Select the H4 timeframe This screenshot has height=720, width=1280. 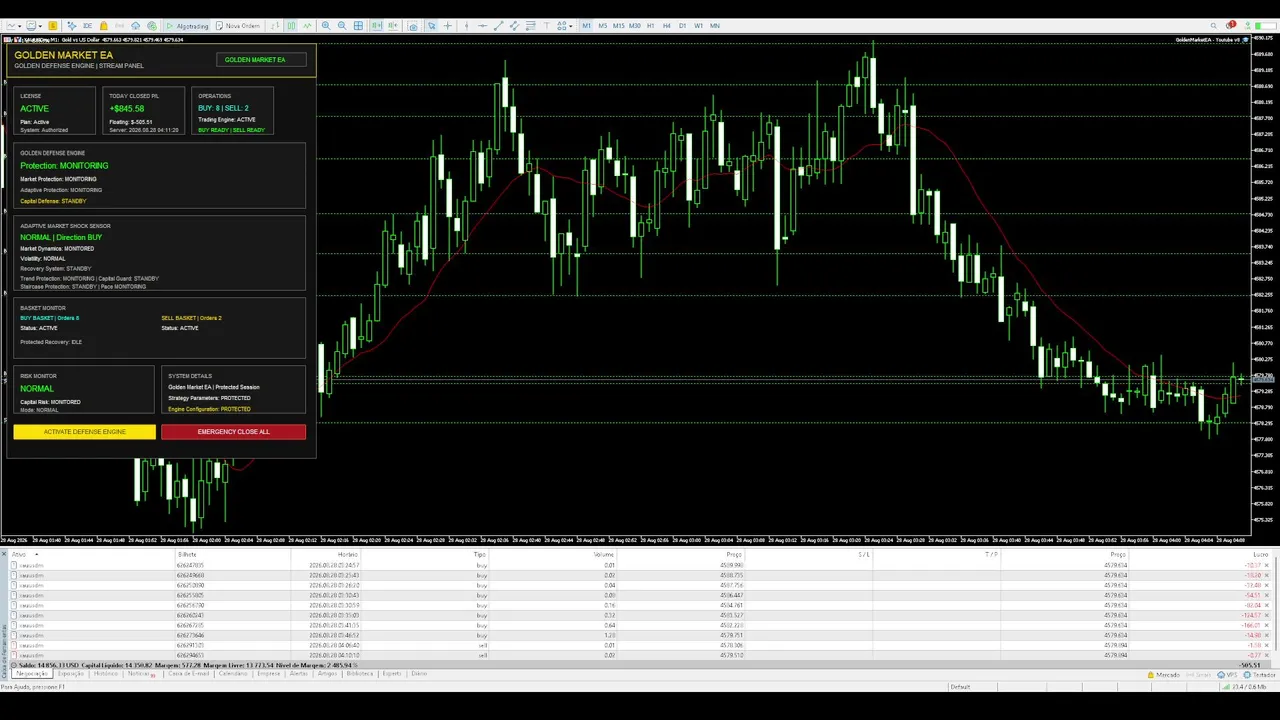(667, 25)
